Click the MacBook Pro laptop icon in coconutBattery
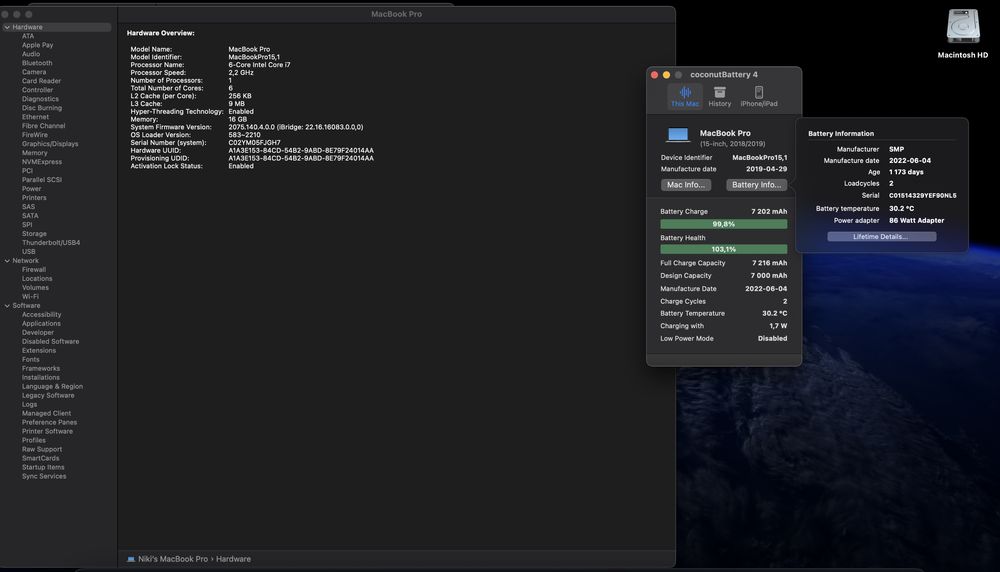 pos(677,135)
